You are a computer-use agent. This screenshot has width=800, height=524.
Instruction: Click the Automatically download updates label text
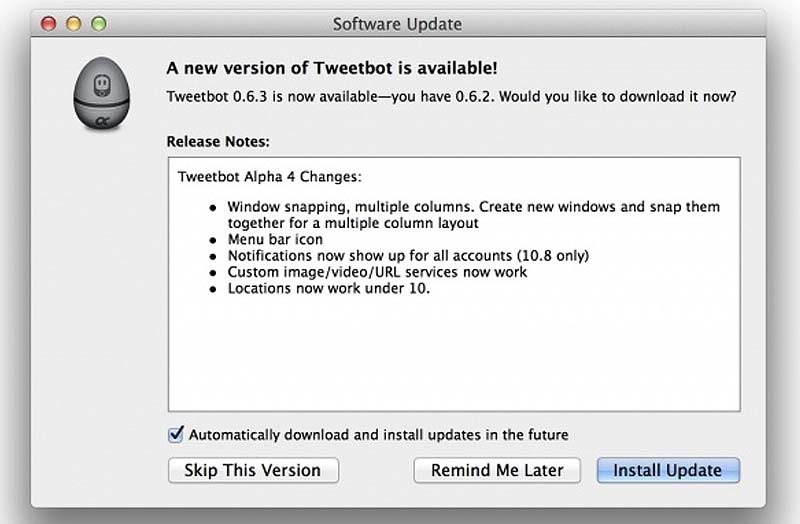pyautogui.click(x=378, y=435)
